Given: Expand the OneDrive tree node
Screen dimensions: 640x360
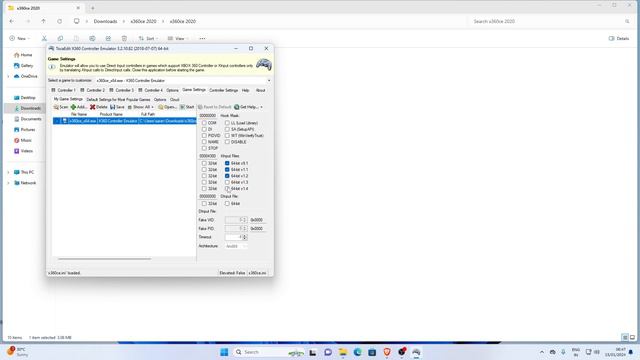Looking at the screenshot, I should point(8,76).
